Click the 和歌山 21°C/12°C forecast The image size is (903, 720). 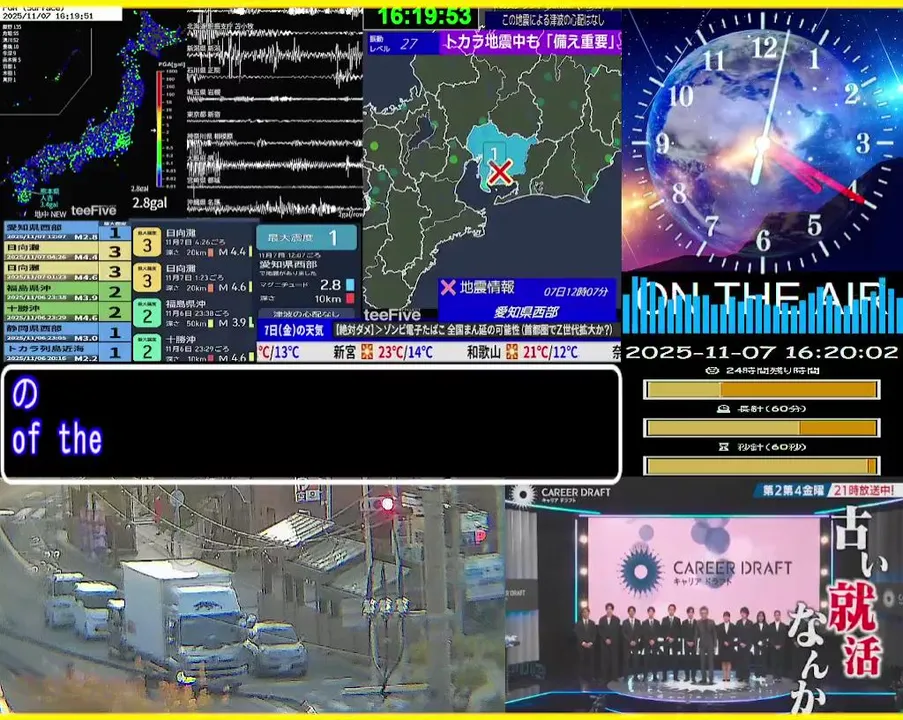(522, 351)
